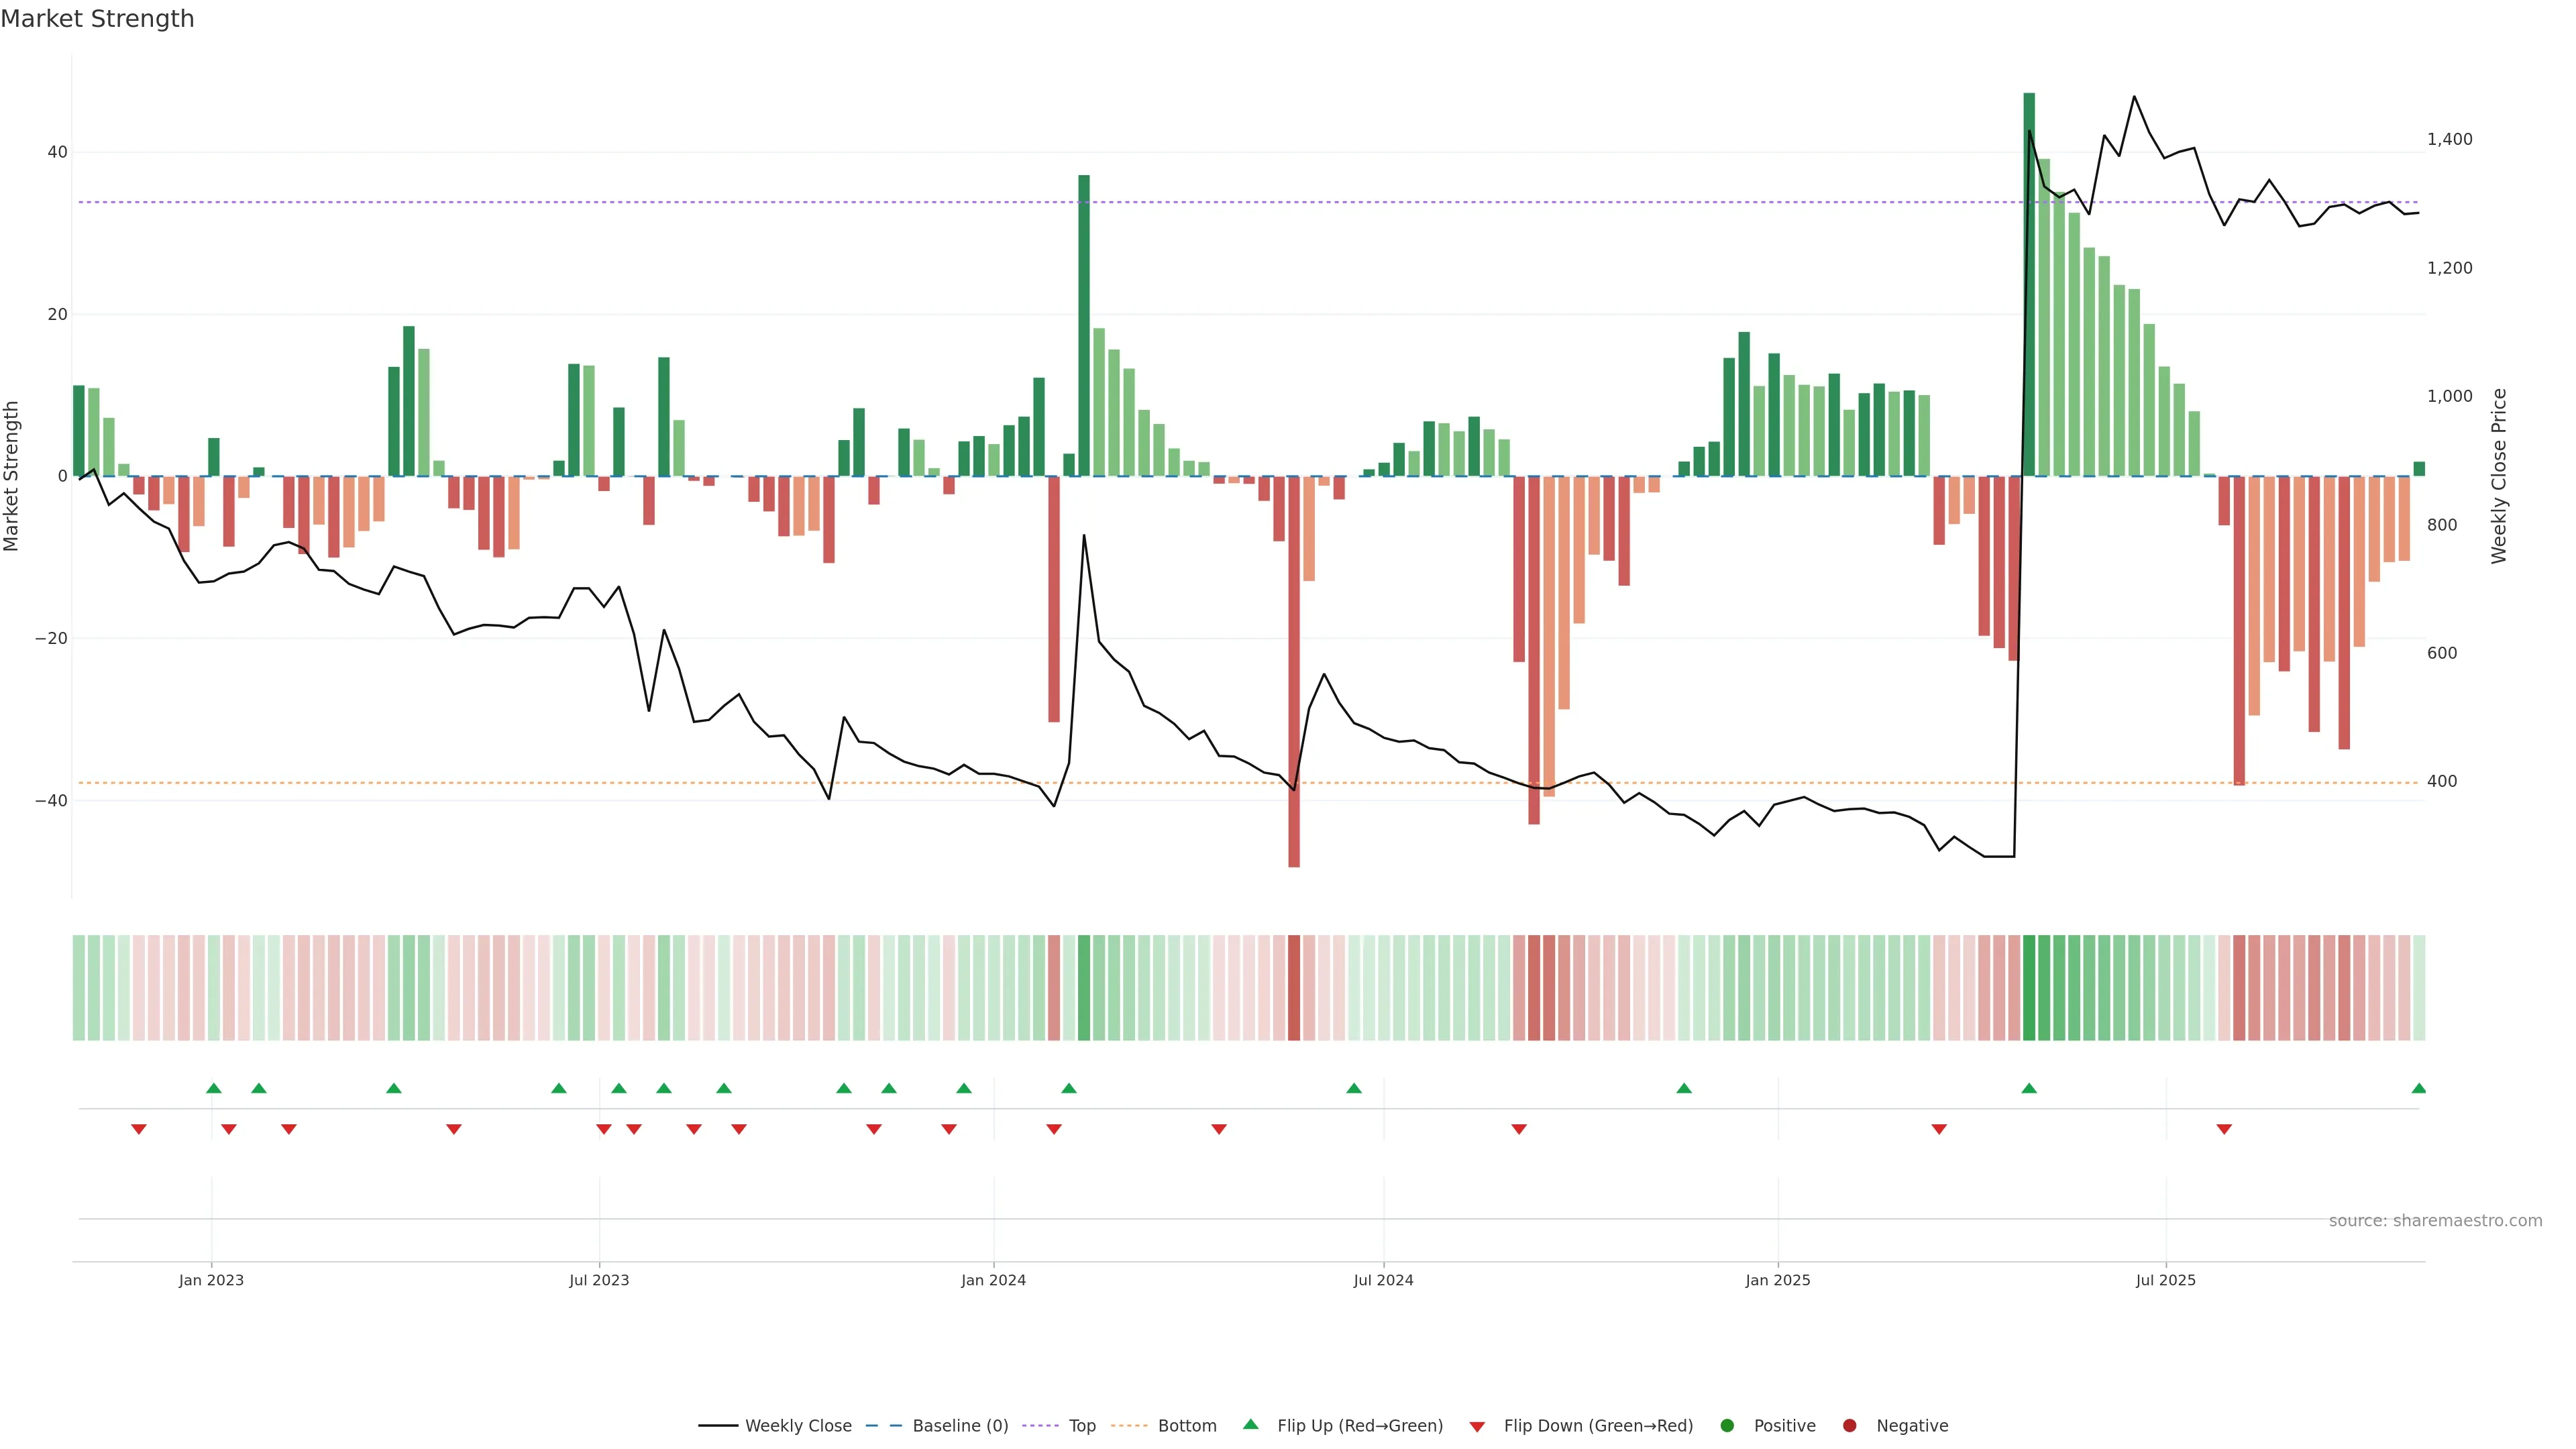This screenshot has height=1449, width=2576.
Task: Click the dark red Negative circle in the legend
Action: [x=1849, y=1425]
